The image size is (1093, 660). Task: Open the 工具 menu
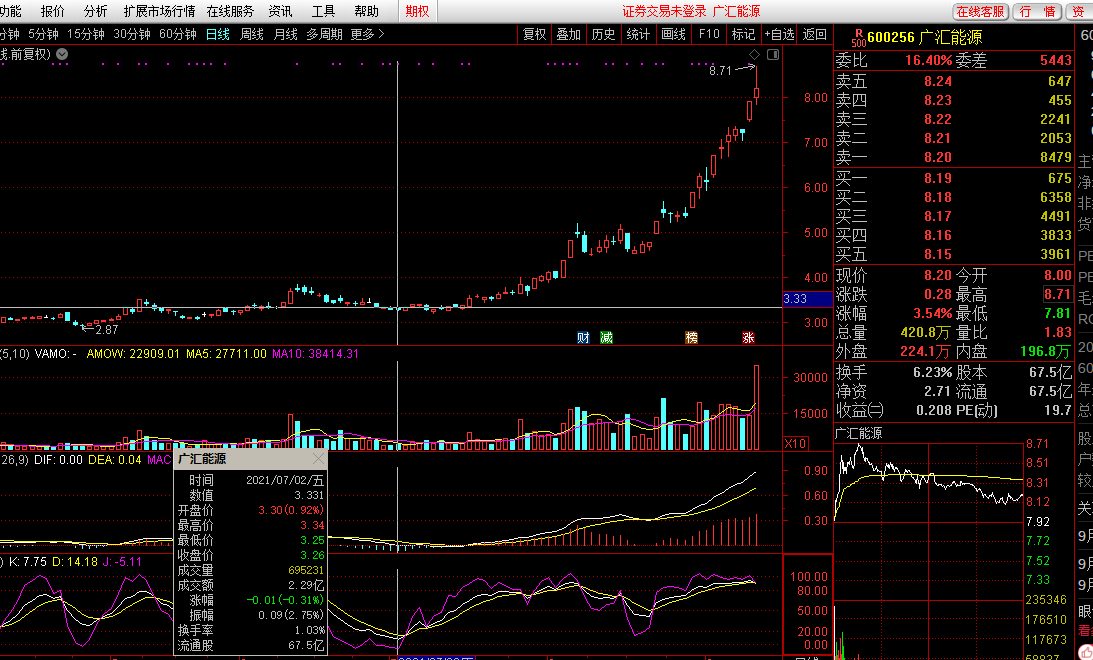[323, 11]
